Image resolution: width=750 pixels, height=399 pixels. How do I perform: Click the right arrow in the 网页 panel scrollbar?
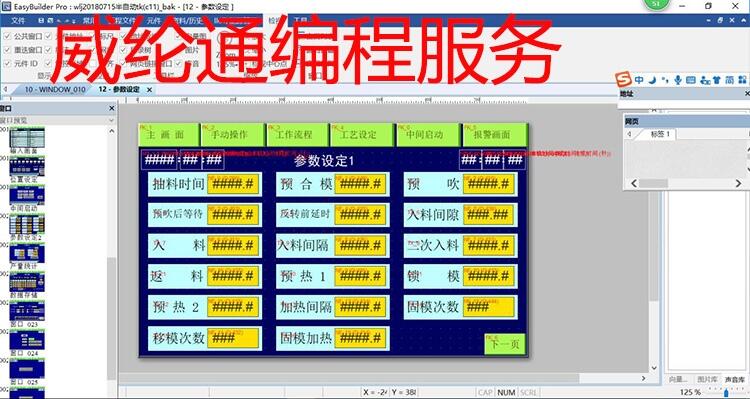pyautogui.click(x=738, y=183)
